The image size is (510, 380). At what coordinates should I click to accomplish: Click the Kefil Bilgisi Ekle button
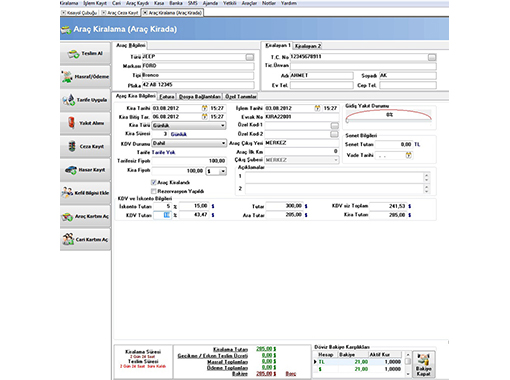click(85, 193)
